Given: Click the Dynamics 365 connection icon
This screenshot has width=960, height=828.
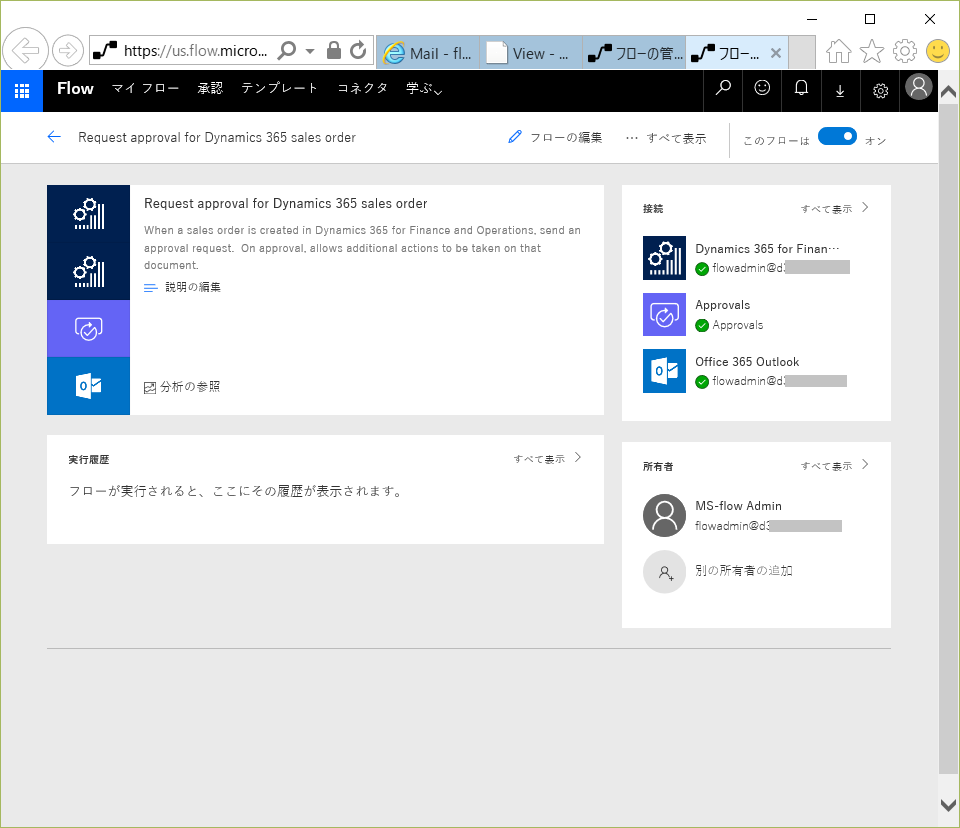Looking at the screenshot, I should [664, 258].
